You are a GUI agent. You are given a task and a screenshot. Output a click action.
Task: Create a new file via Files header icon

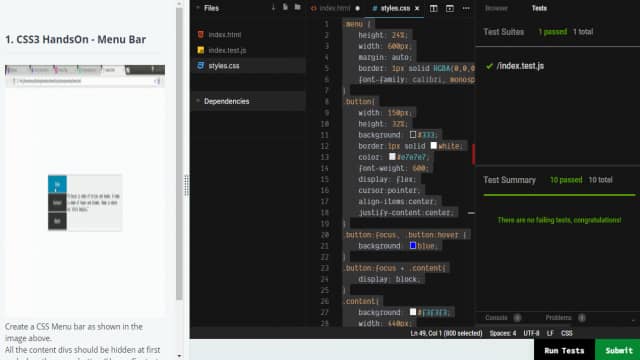point(285,7)
